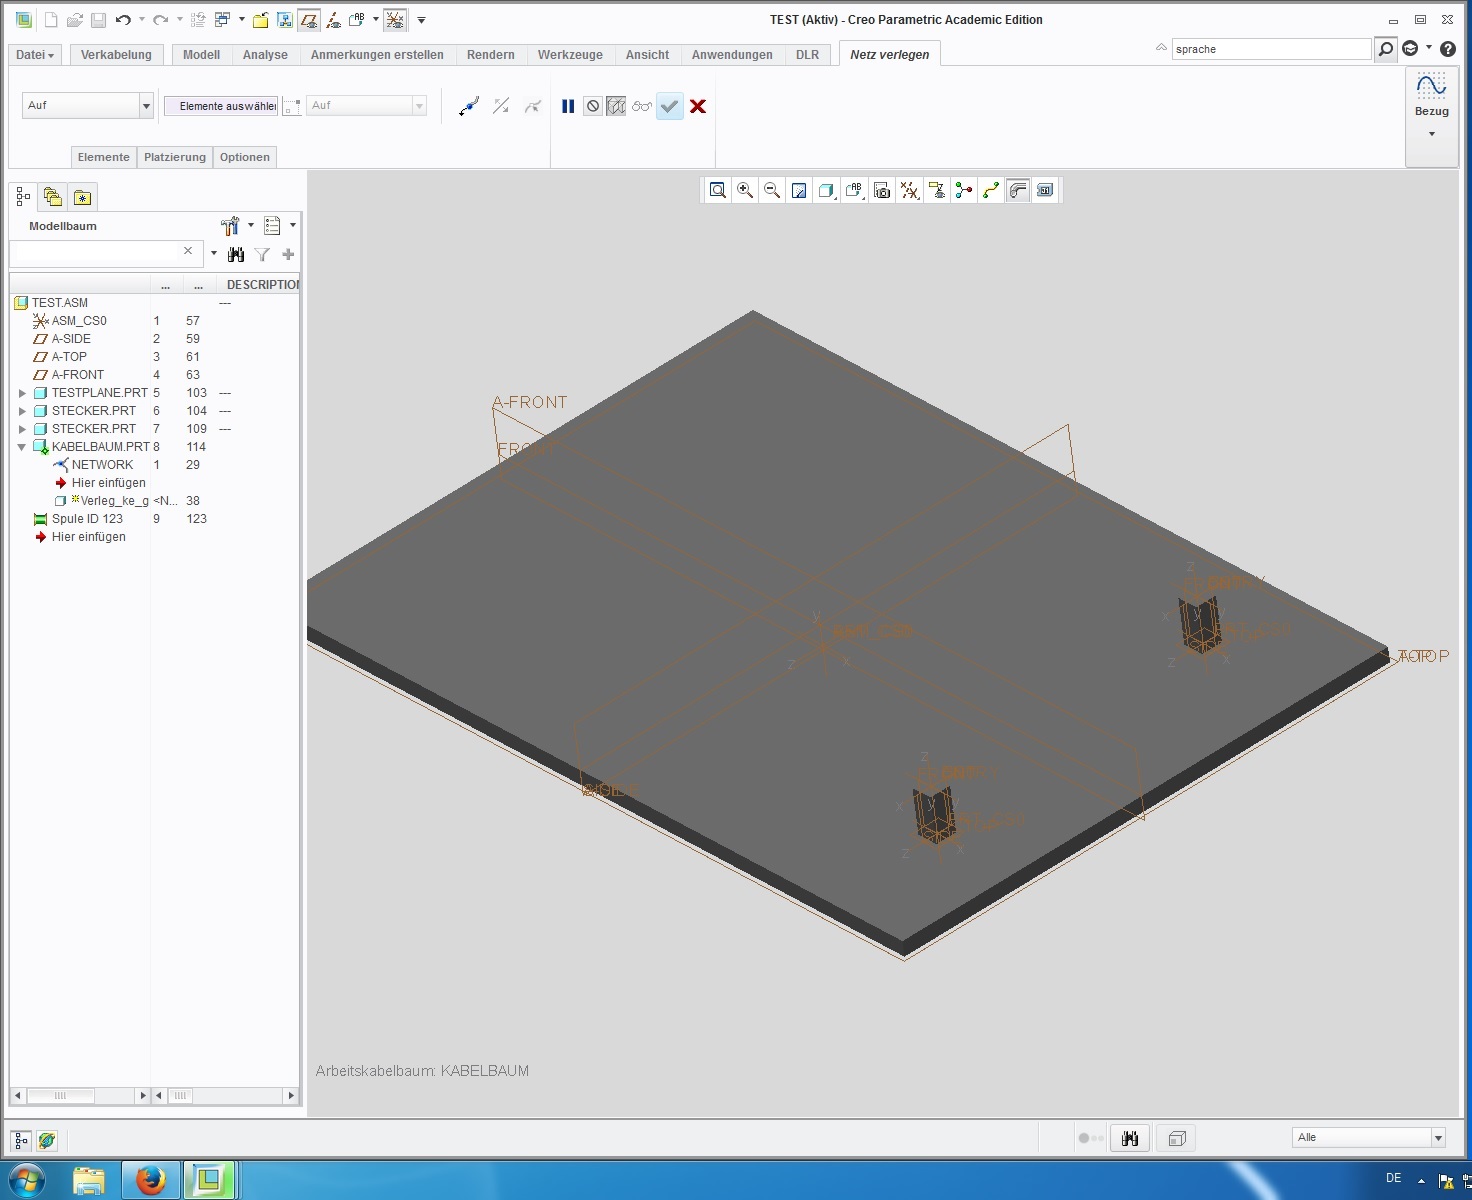Image resolution: width=1472 pixels, height=1200 pixels.
Task: Click the green checkmark apply button
Action: (x=670, y=106)
